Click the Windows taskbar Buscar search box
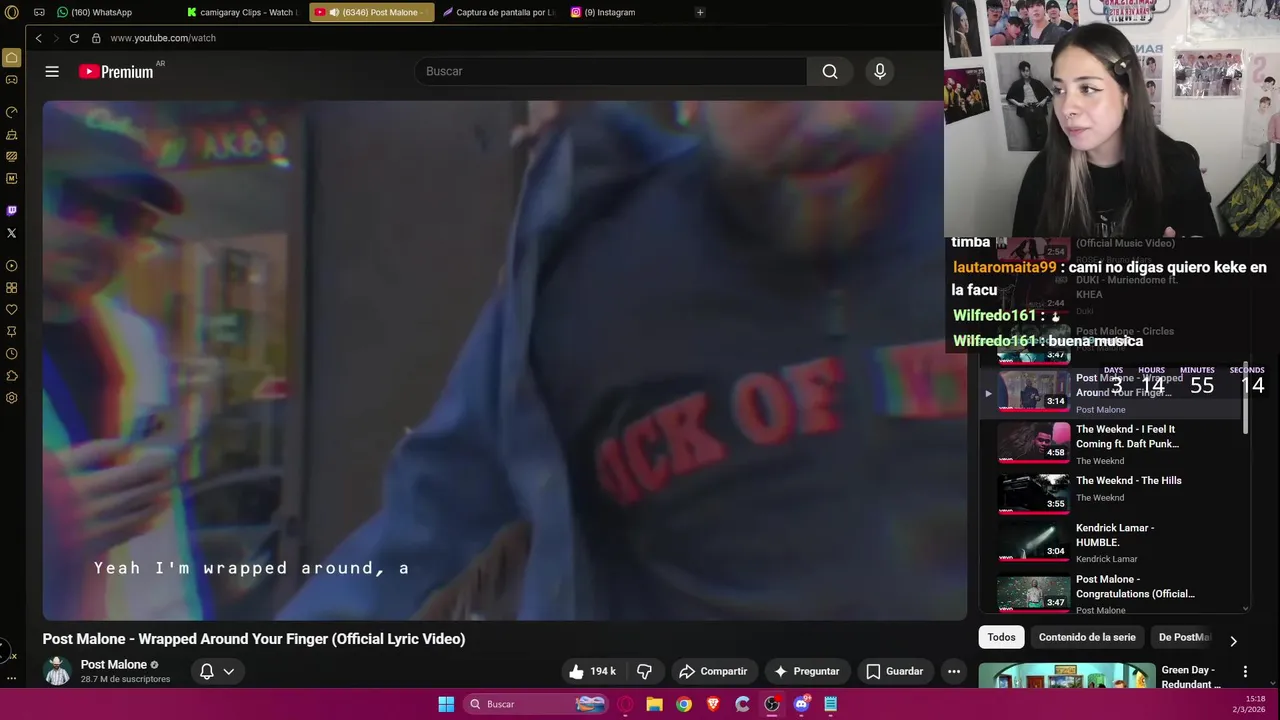Screen dimensions: 1280x720 [x=537, y=704]
